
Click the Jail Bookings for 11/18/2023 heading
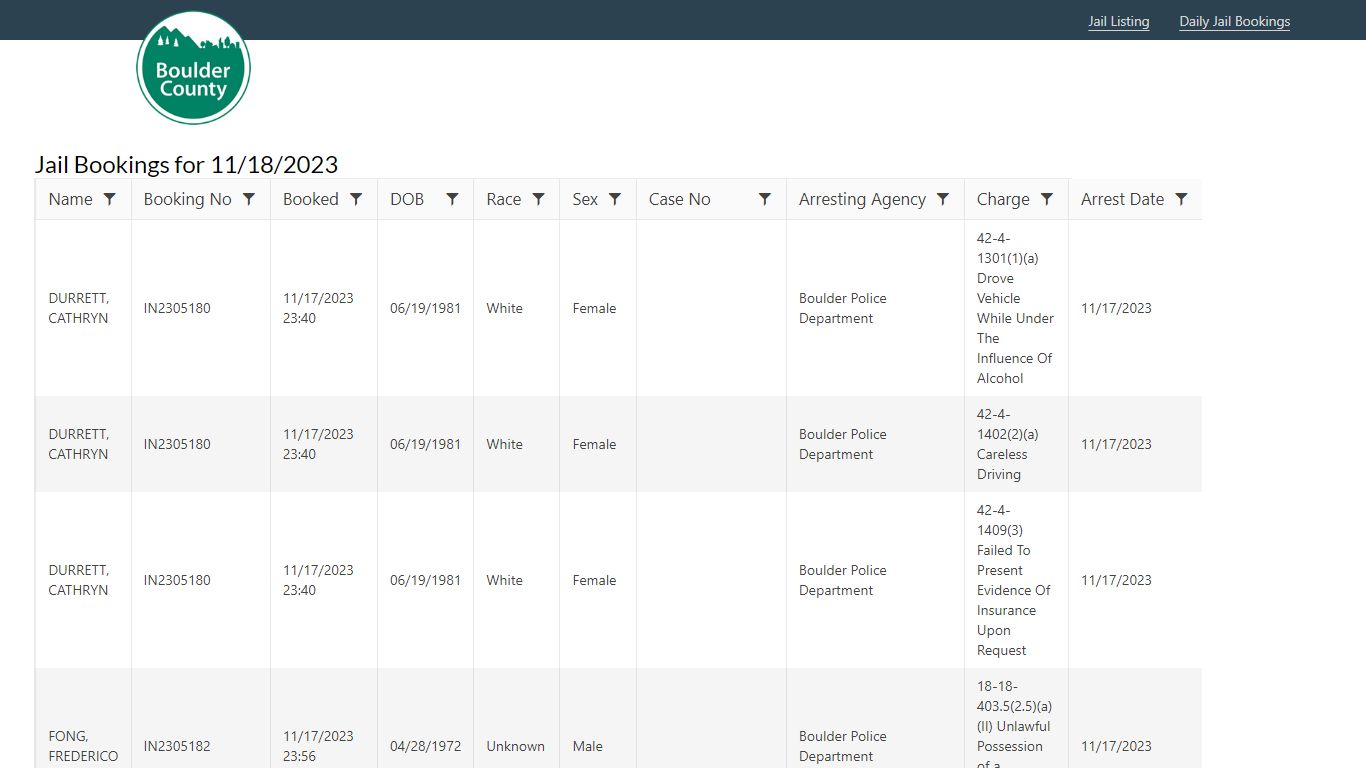(186, 164)
